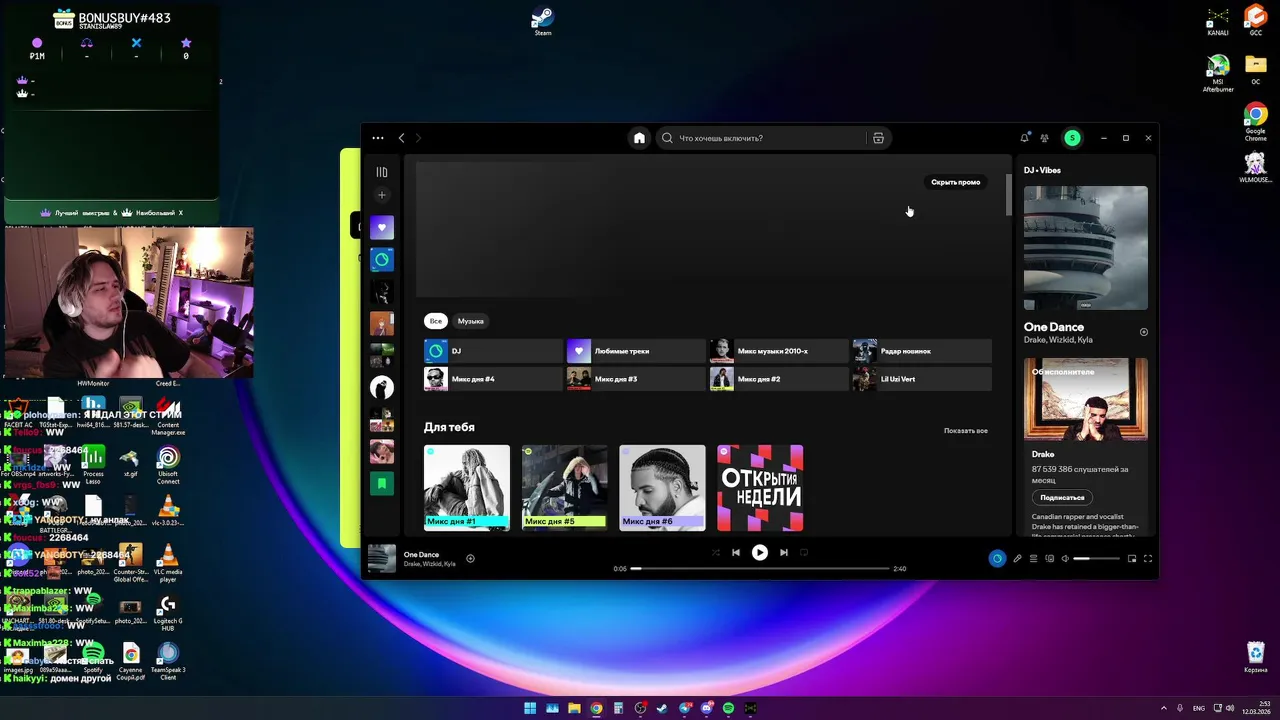The height and width of the screenshot is (720, 1280).
Task: Open Spotify from the taskbar
Action: point(729,708)
